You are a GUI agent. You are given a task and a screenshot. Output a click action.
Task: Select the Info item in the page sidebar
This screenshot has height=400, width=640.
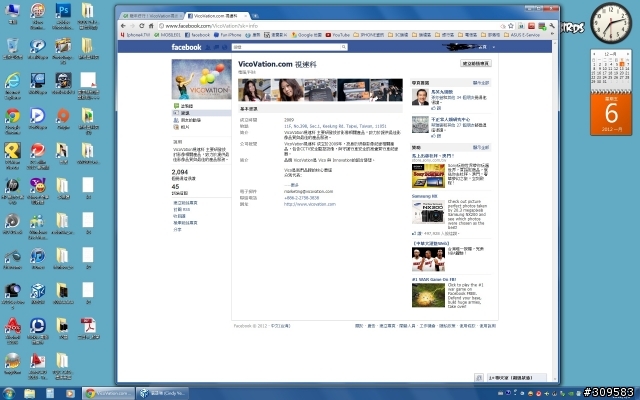point(201,113)
